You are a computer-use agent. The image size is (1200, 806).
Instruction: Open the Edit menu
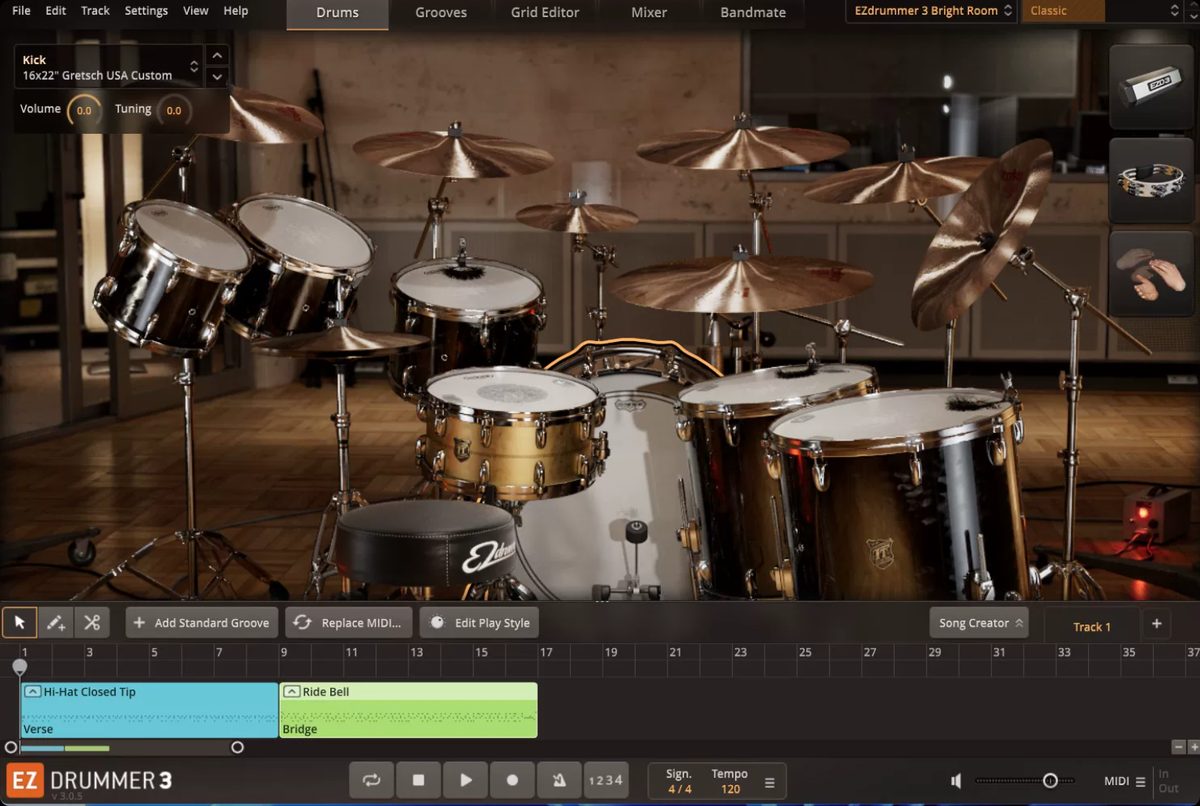[x=56, y=10]
